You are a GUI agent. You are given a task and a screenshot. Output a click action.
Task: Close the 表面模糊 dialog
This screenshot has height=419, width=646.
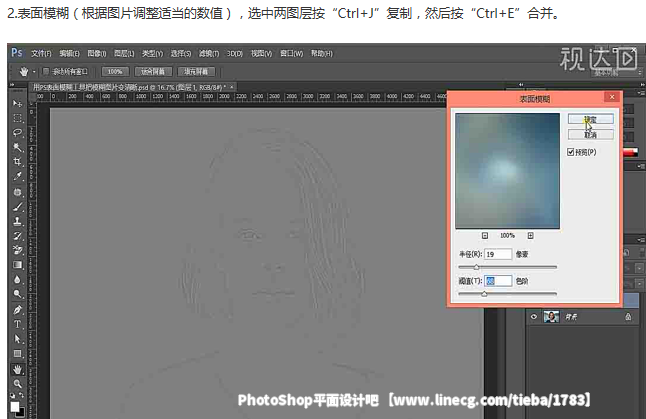pyautogui.click(x=612, y=97)
